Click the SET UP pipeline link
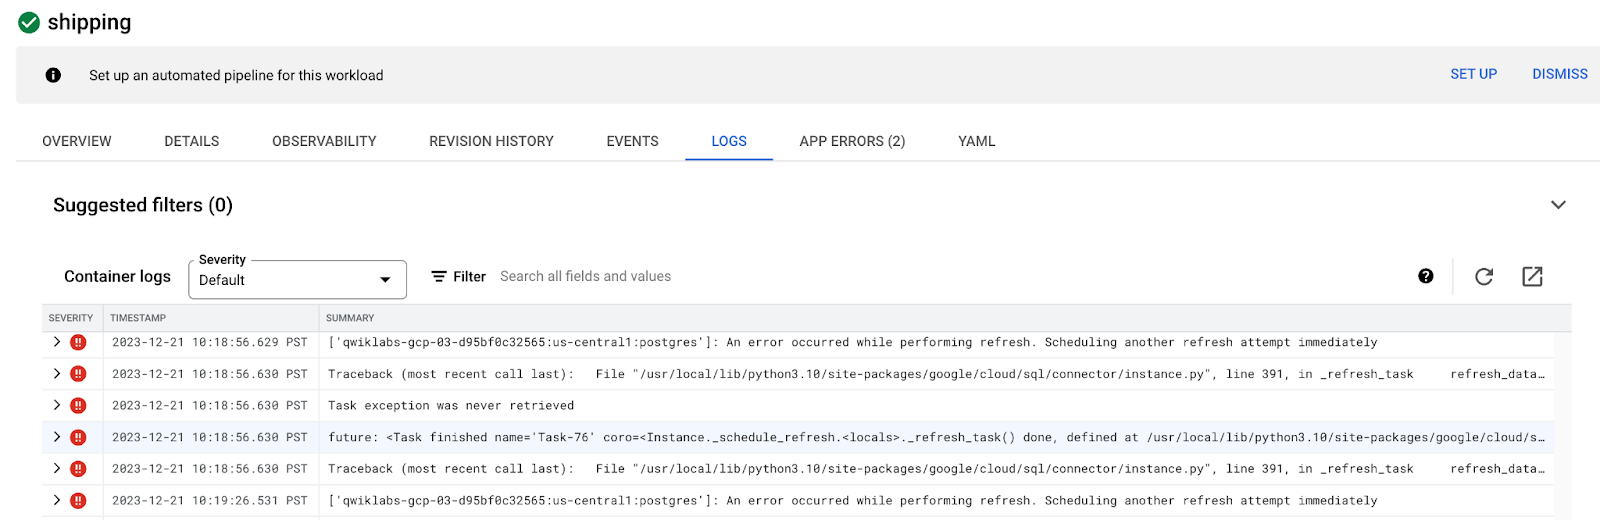 (1473, 74)
